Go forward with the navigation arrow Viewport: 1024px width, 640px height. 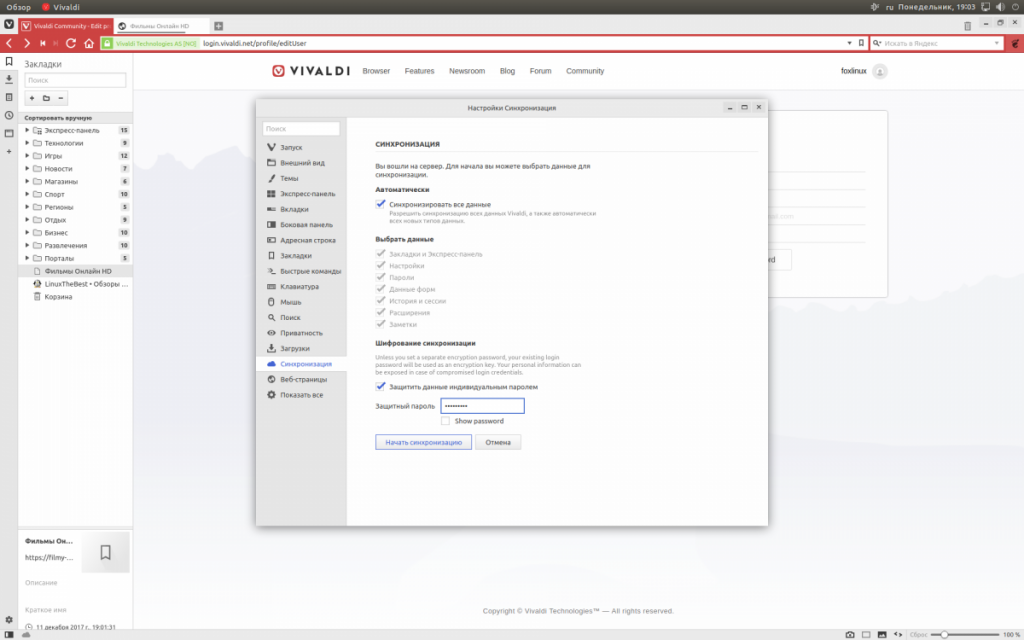coord(27,43)
